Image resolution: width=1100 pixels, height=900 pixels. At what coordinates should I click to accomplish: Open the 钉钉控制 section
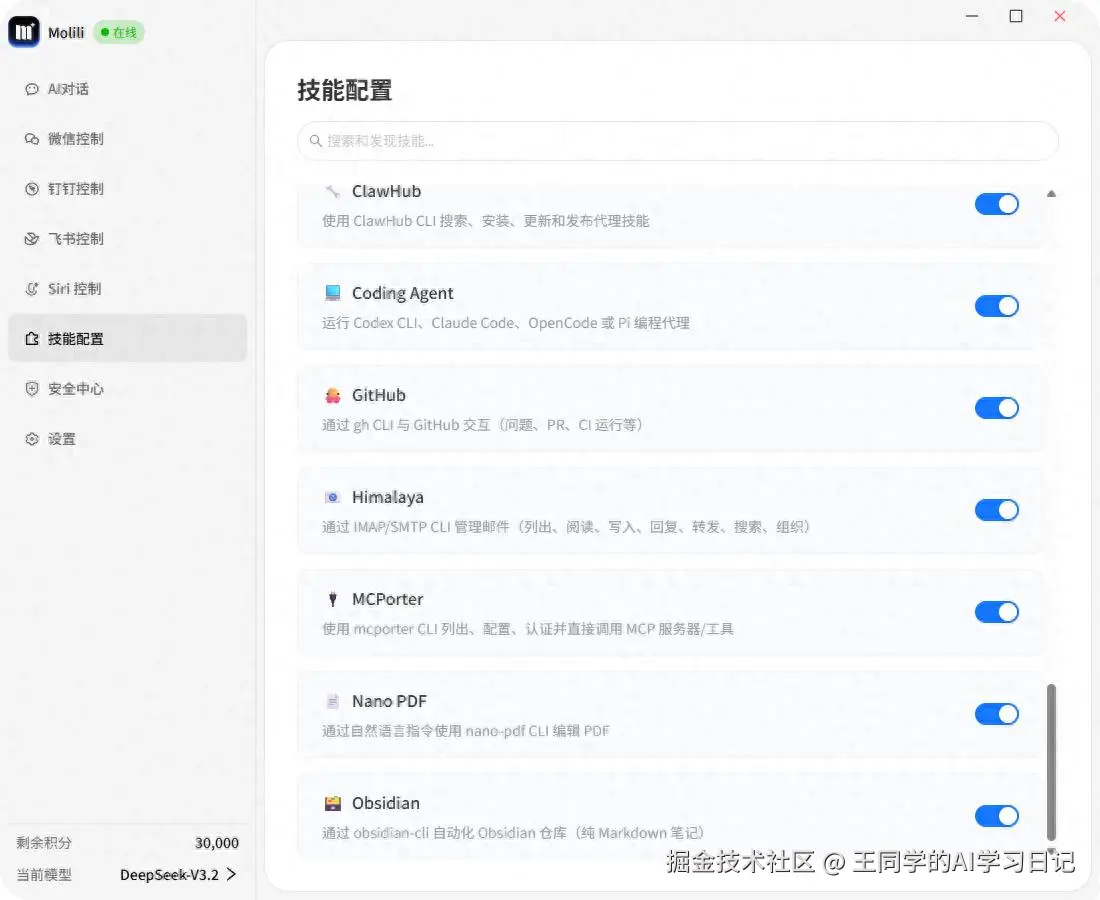pyautogui.click(x=127, y=189)
